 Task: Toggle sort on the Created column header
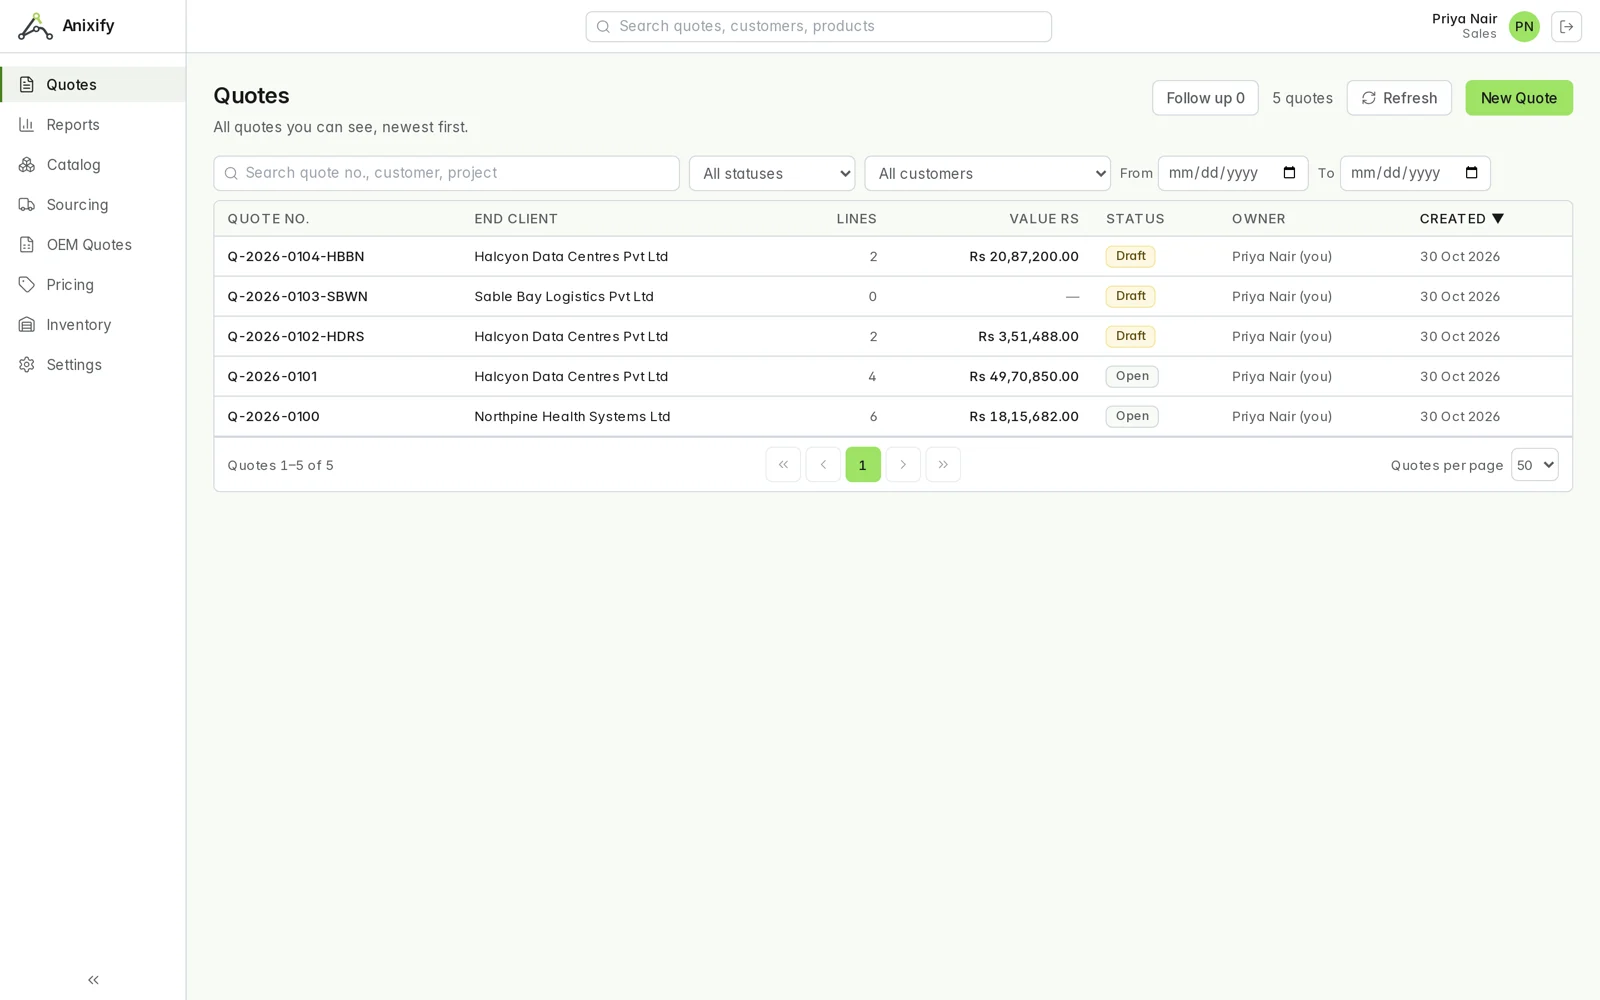tap(1461, 219)
